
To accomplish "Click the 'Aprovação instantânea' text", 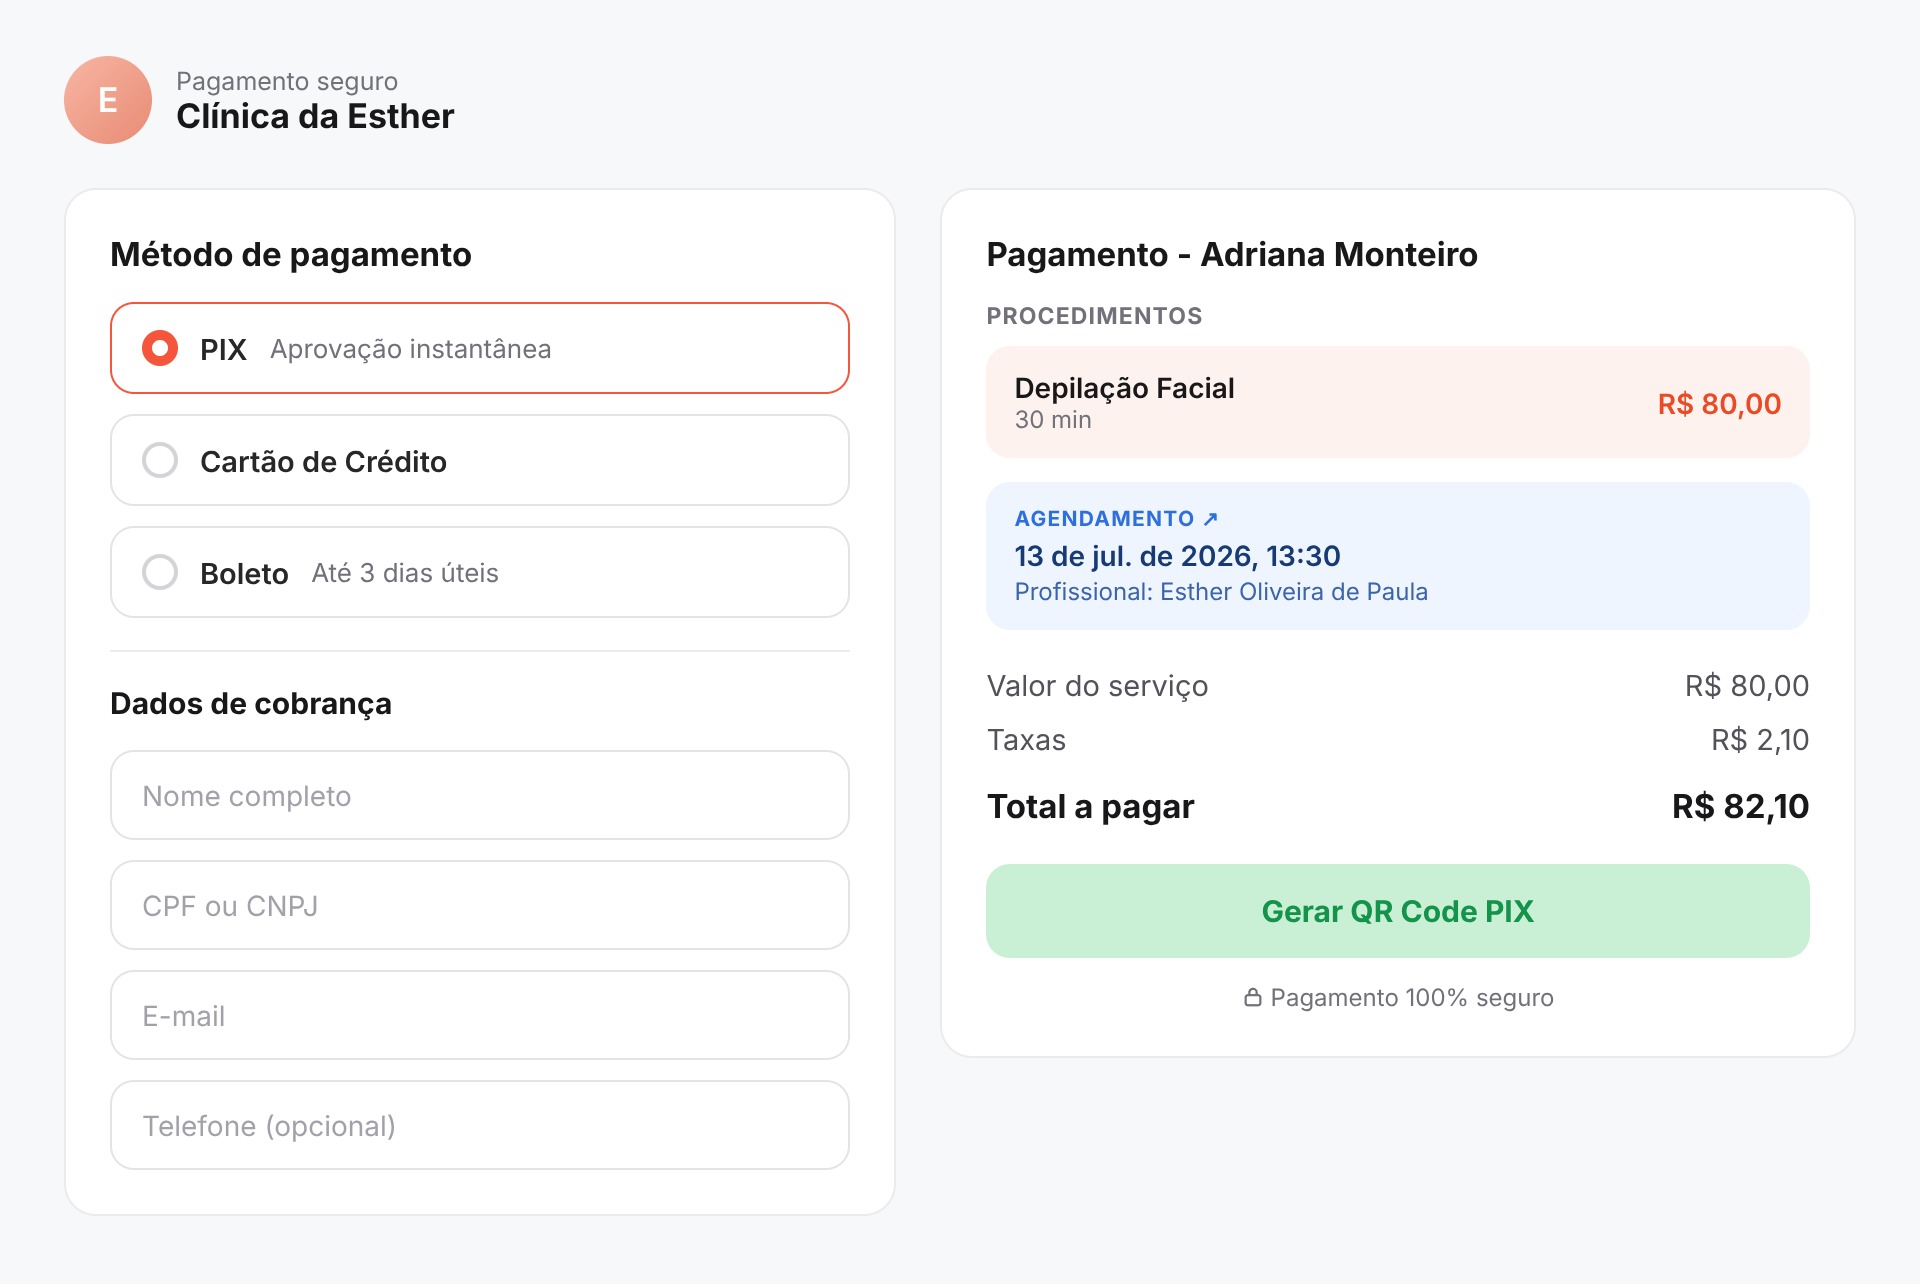I will (x=410, y=349).
